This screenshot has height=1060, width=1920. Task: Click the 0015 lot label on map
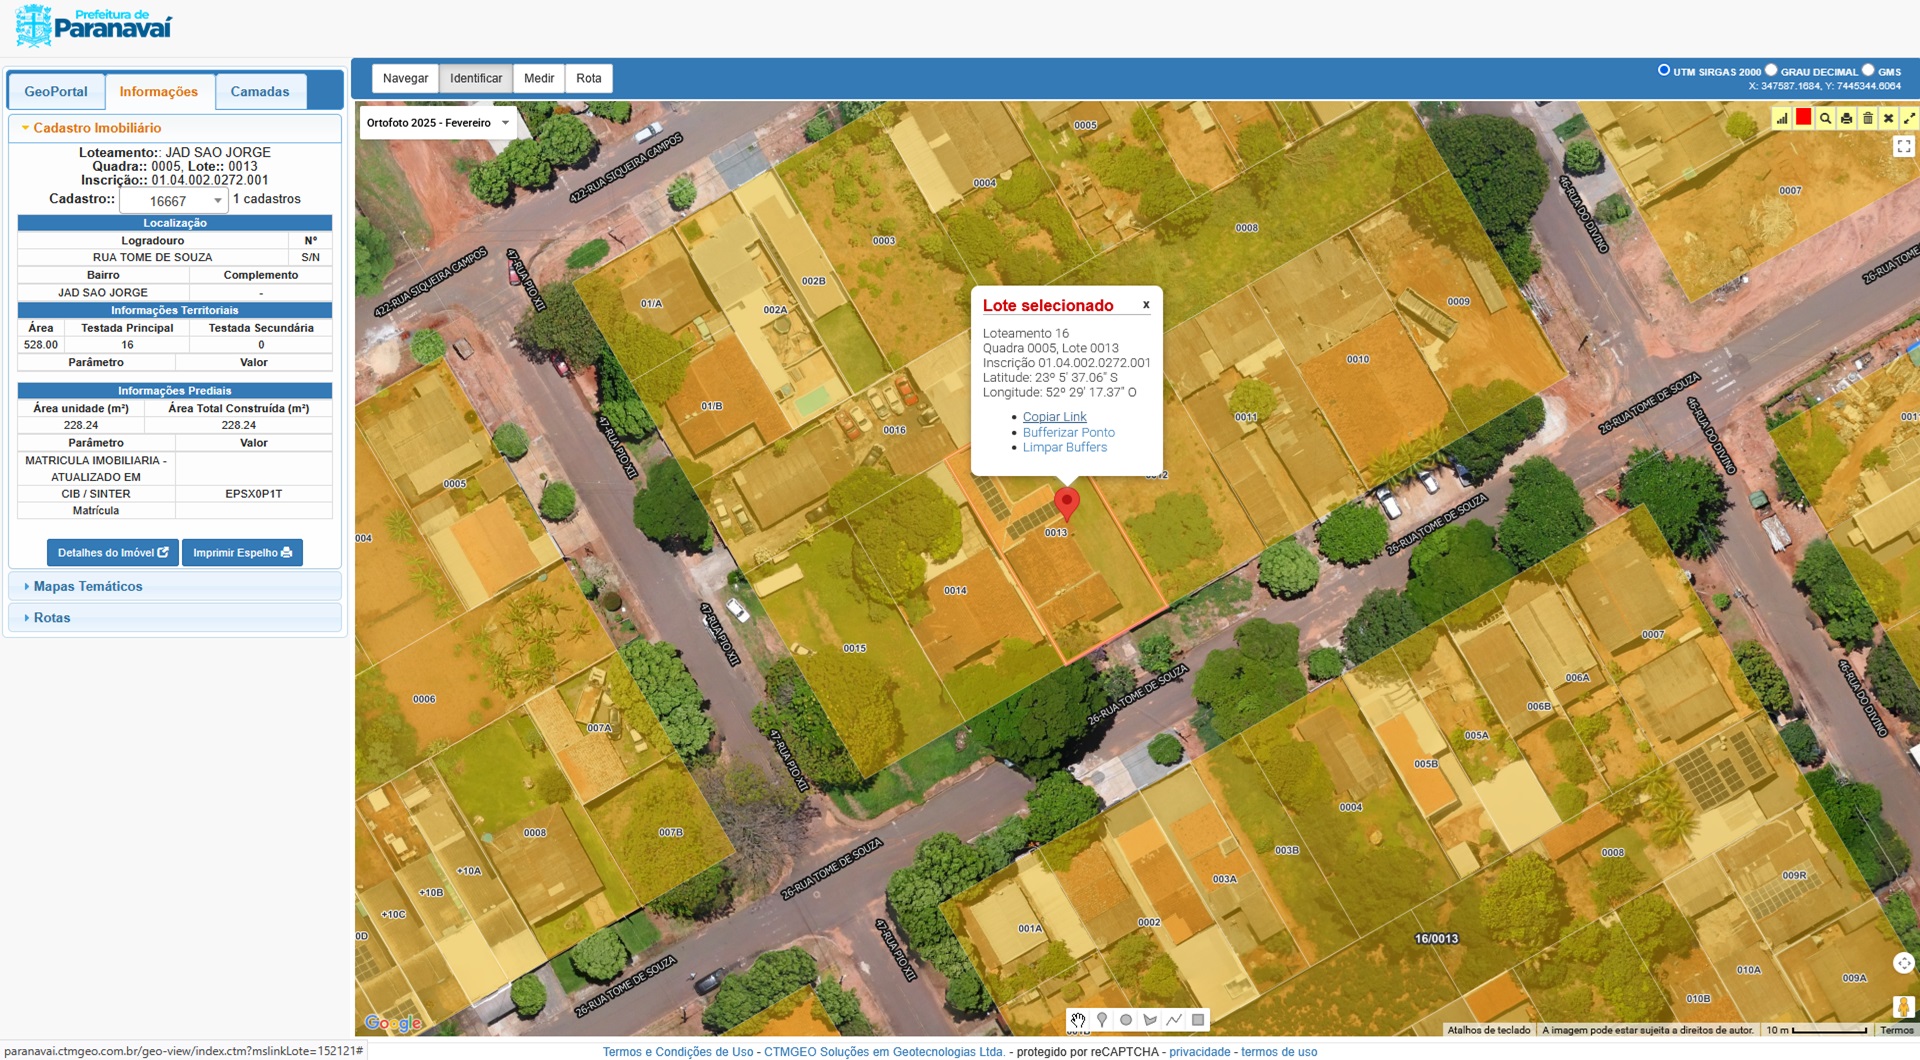(x=854, y=648)
